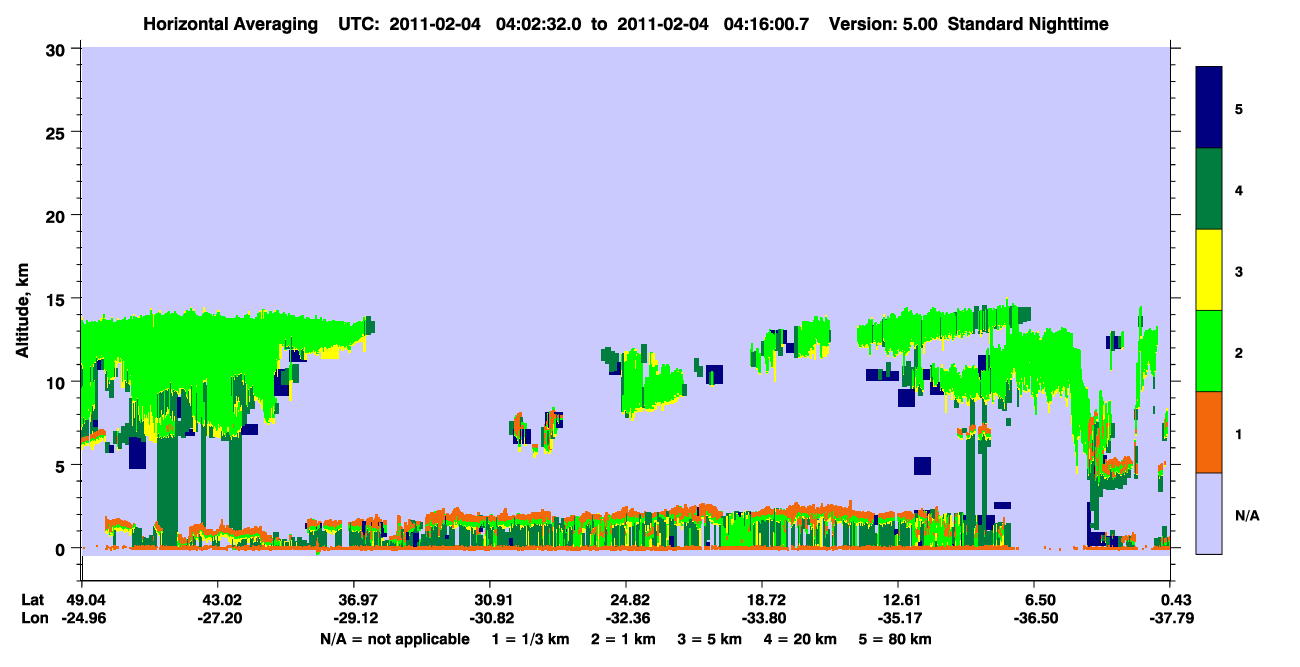Click legend entry '5 = 80 km'
1300x667 pixels.
pyautogui.click(x=895, y=639)
